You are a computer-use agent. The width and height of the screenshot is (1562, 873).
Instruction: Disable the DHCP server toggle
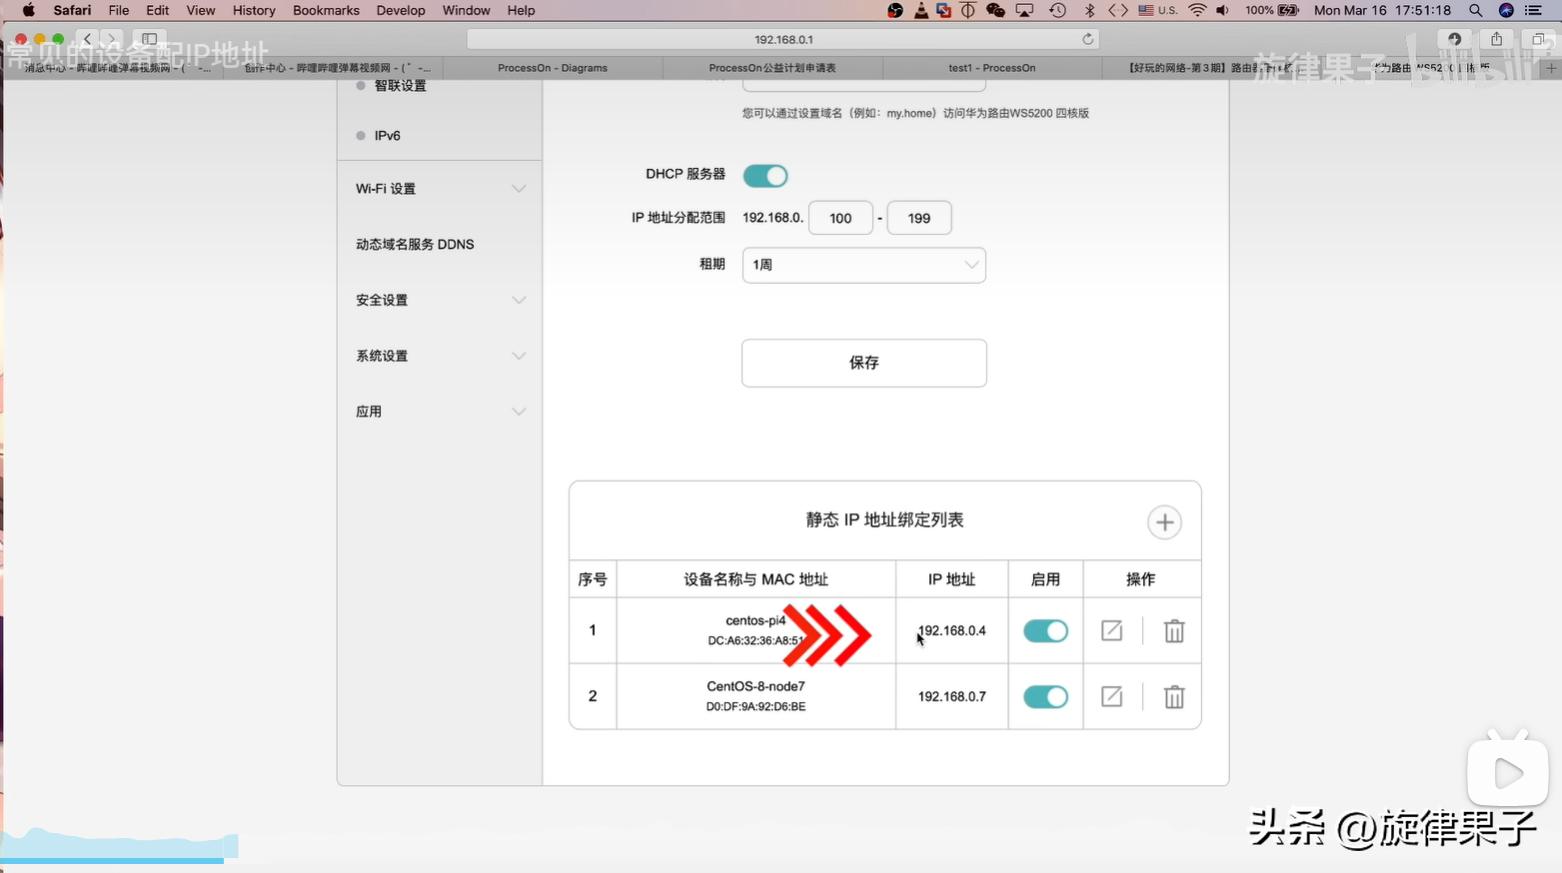(765, 176)
